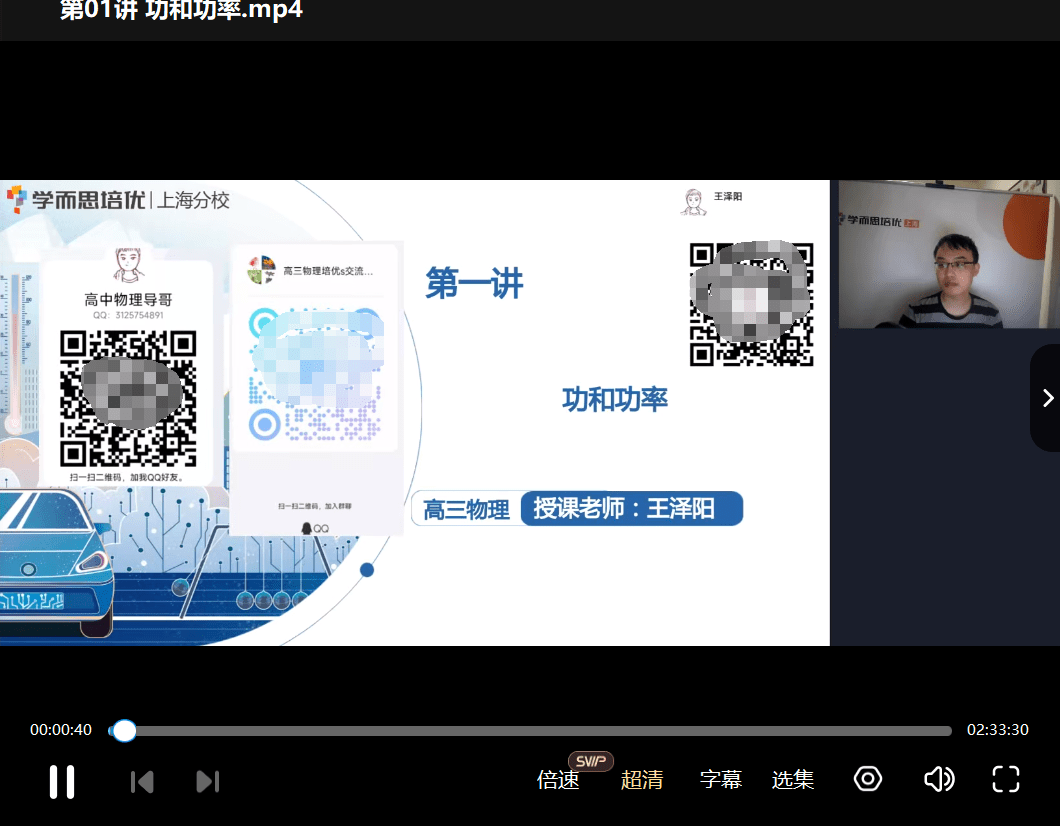This screenshot has height=826, width=1060.
Task: Skip to the next video
Action: pos(208,781)
